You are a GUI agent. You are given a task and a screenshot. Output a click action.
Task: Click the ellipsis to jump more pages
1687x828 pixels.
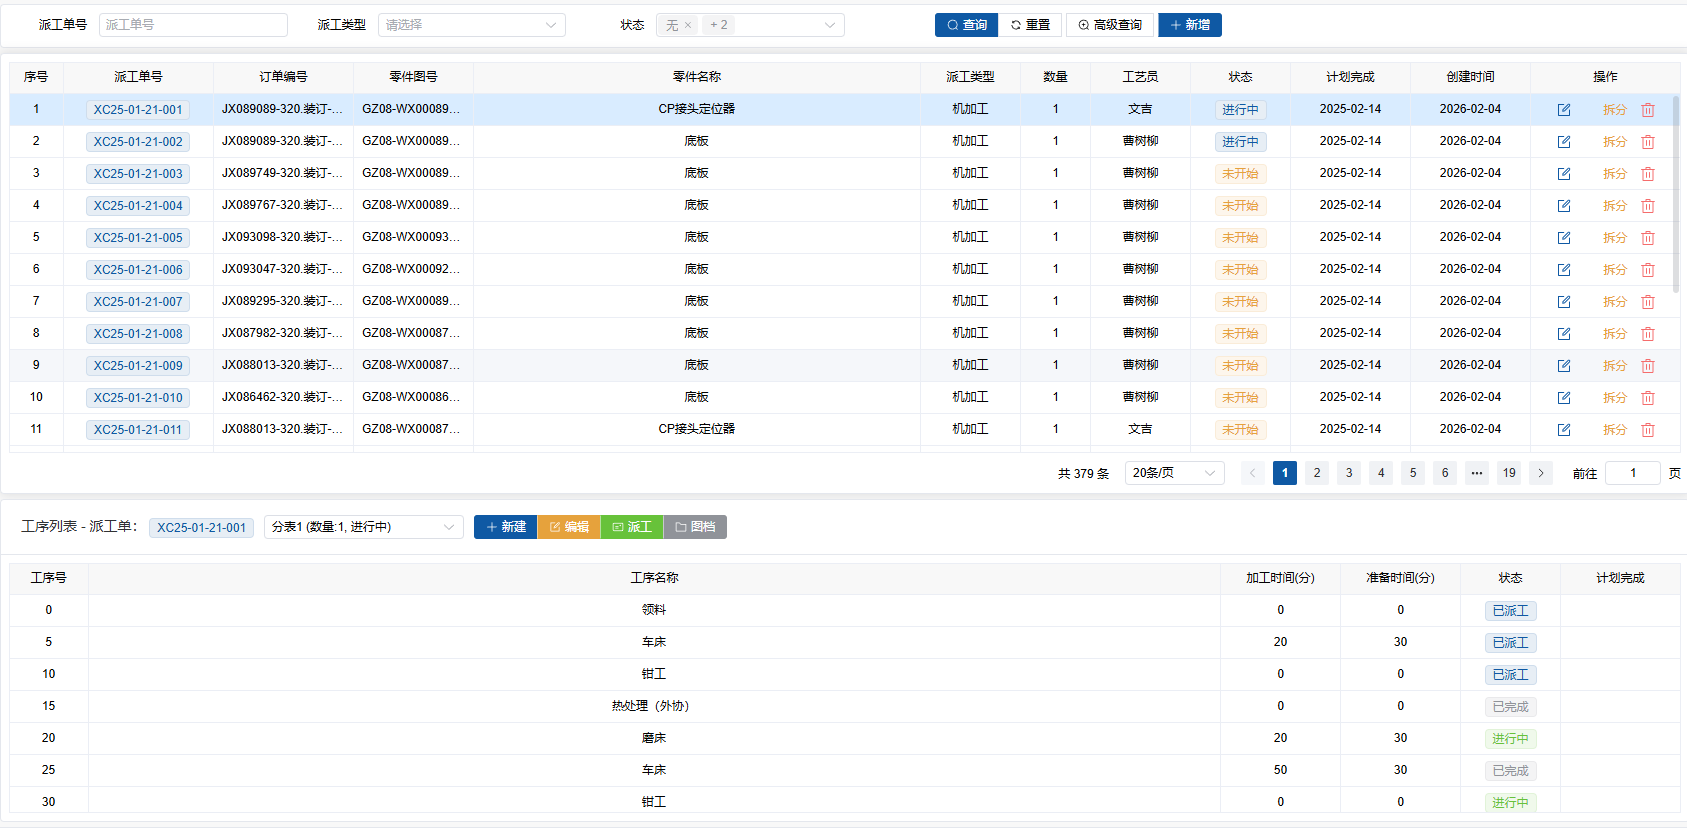1476,473
